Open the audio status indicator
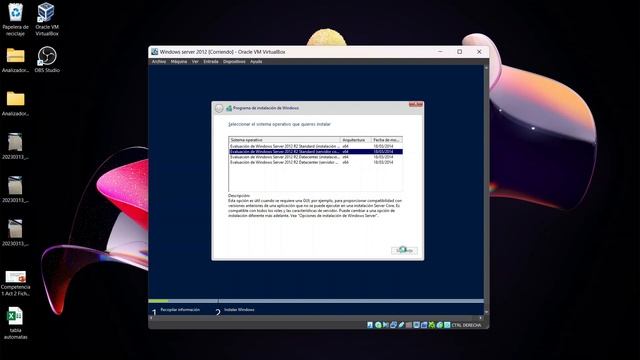640x360 pixels. (386, 325)
